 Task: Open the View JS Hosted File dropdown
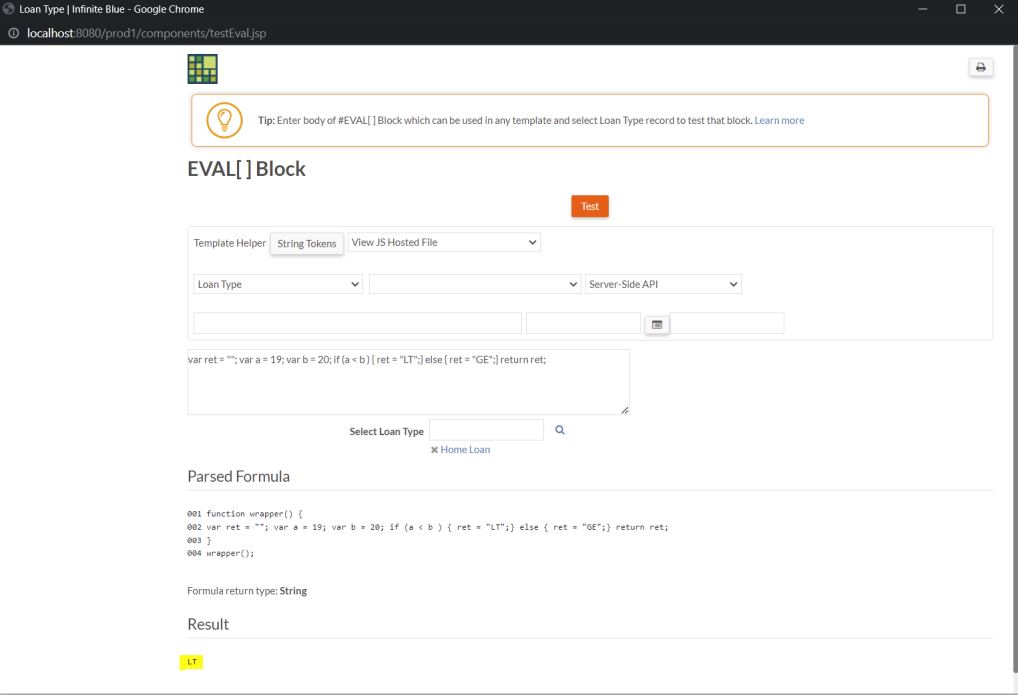pos(444,242)
